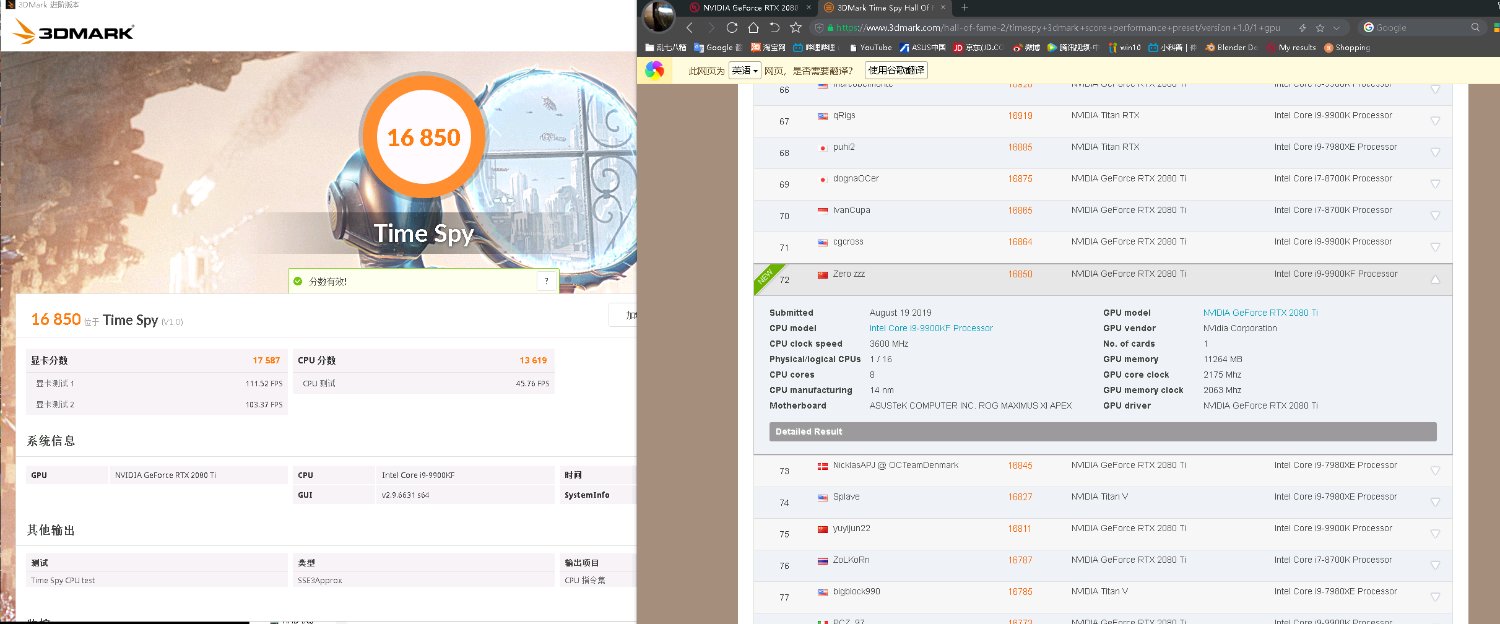Close the 3DMark Time Spy Hall tab
The width and height of the screenshot is (1500, 624).
945,8
